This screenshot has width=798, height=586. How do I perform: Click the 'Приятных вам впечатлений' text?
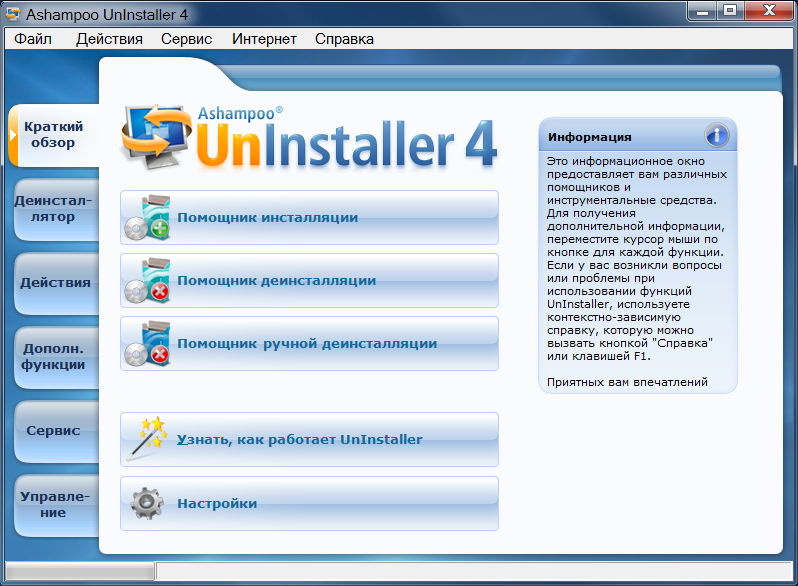click(x=627, y=382)
